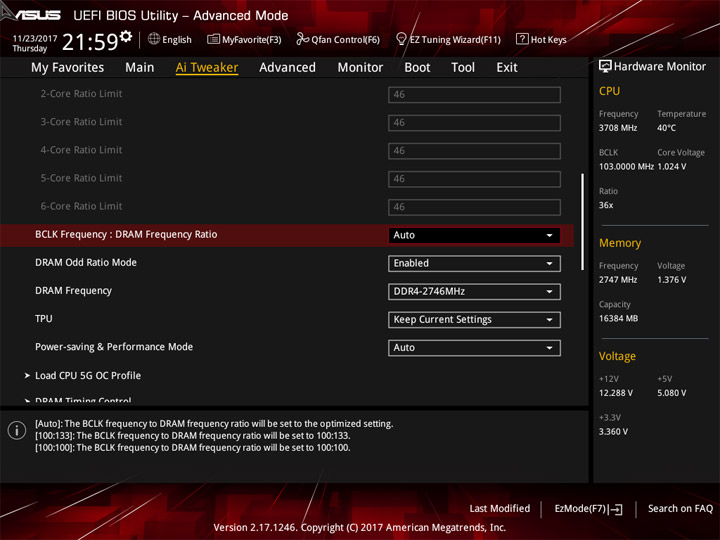This screenshot has height=540, width=720.
Task: Select the DRAM Frequency label
Action: [x=73, y=291]
